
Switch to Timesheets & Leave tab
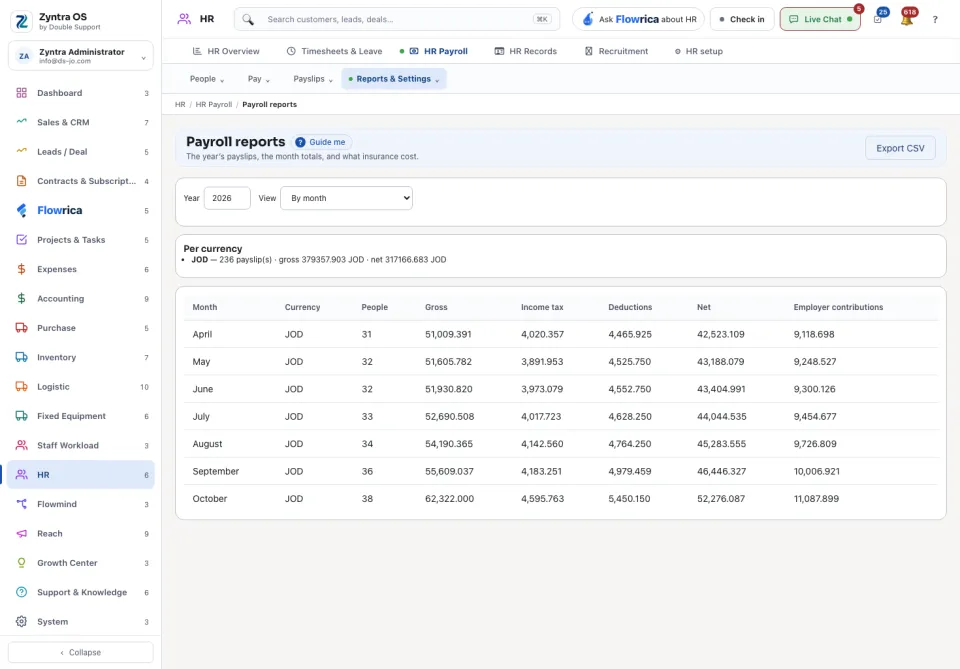(334, 51)
